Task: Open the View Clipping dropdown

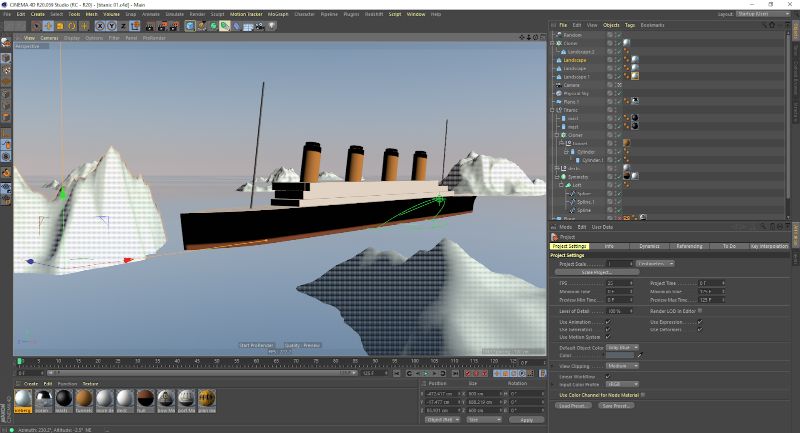Action: point(621,366)
